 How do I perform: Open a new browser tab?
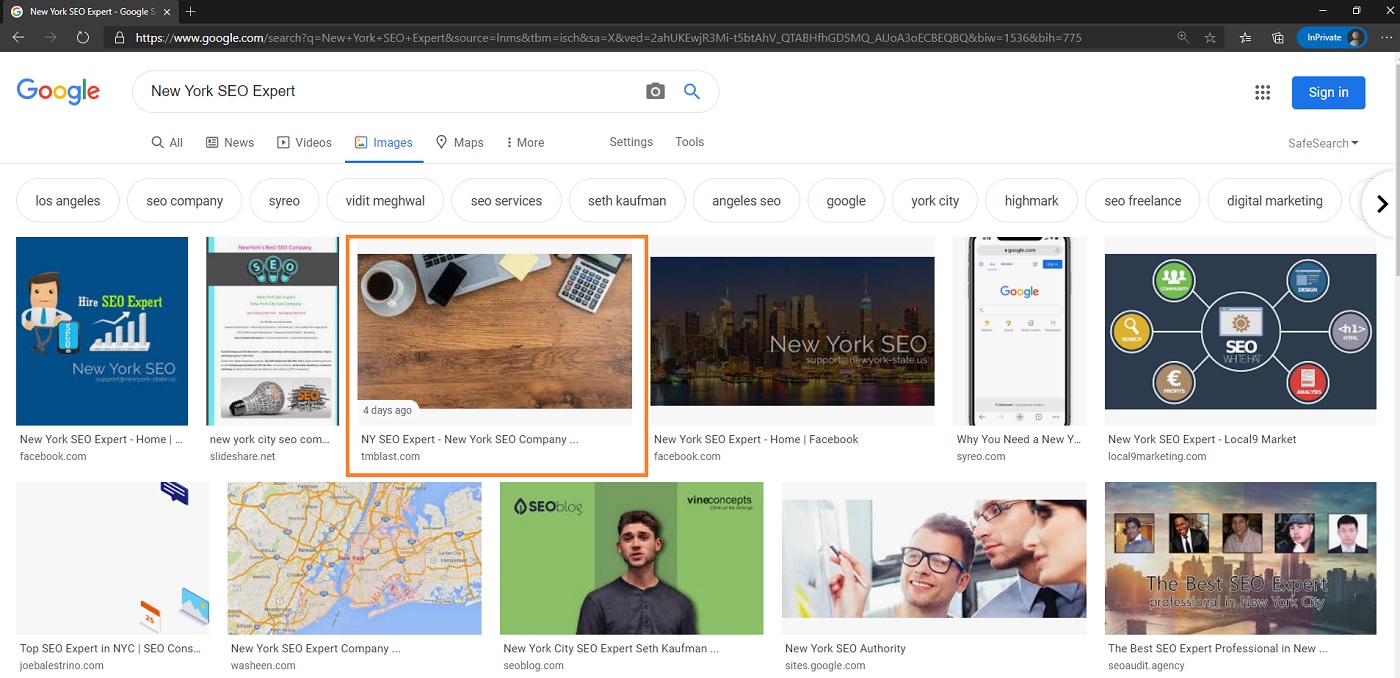[x=191, y=11]
